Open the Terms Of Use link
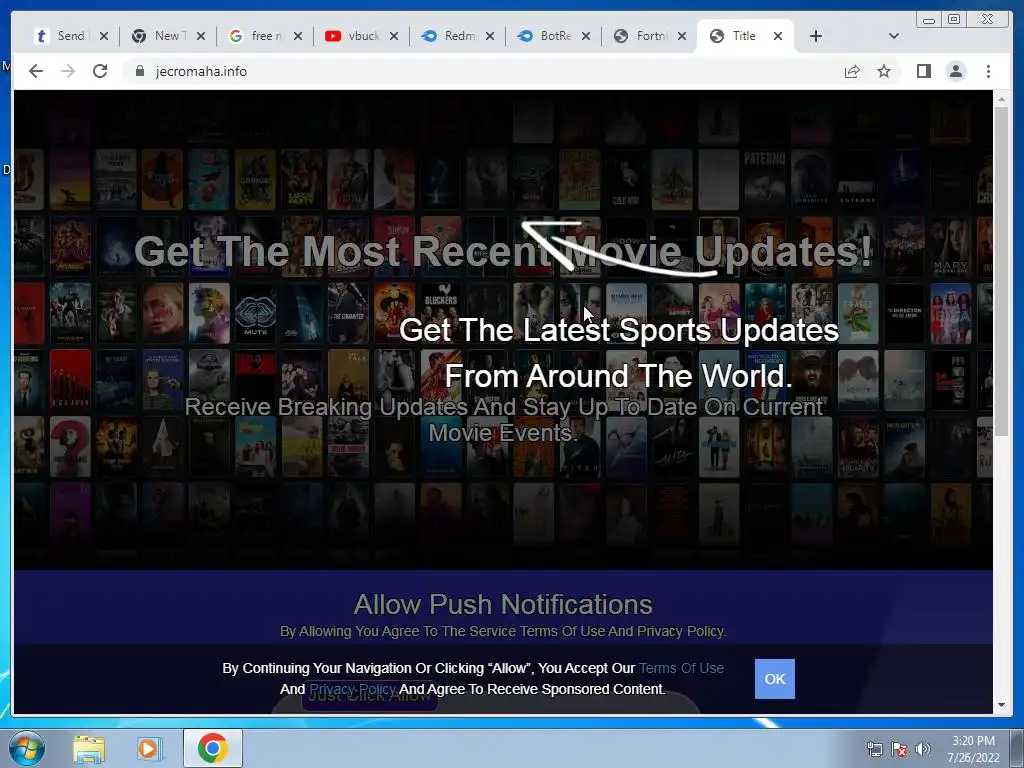The height and width of the screenshot is (768, 1024). [x=681, y=668]
